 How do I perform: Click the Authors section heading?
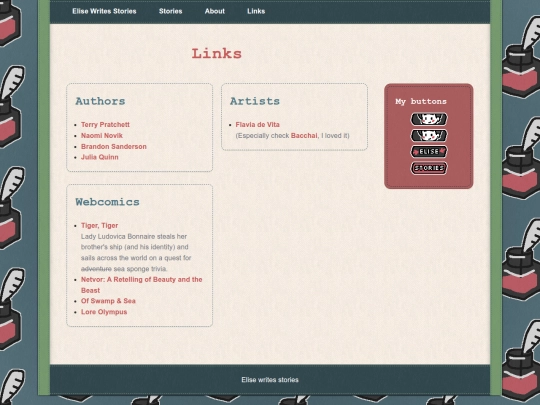click(100, 101)
